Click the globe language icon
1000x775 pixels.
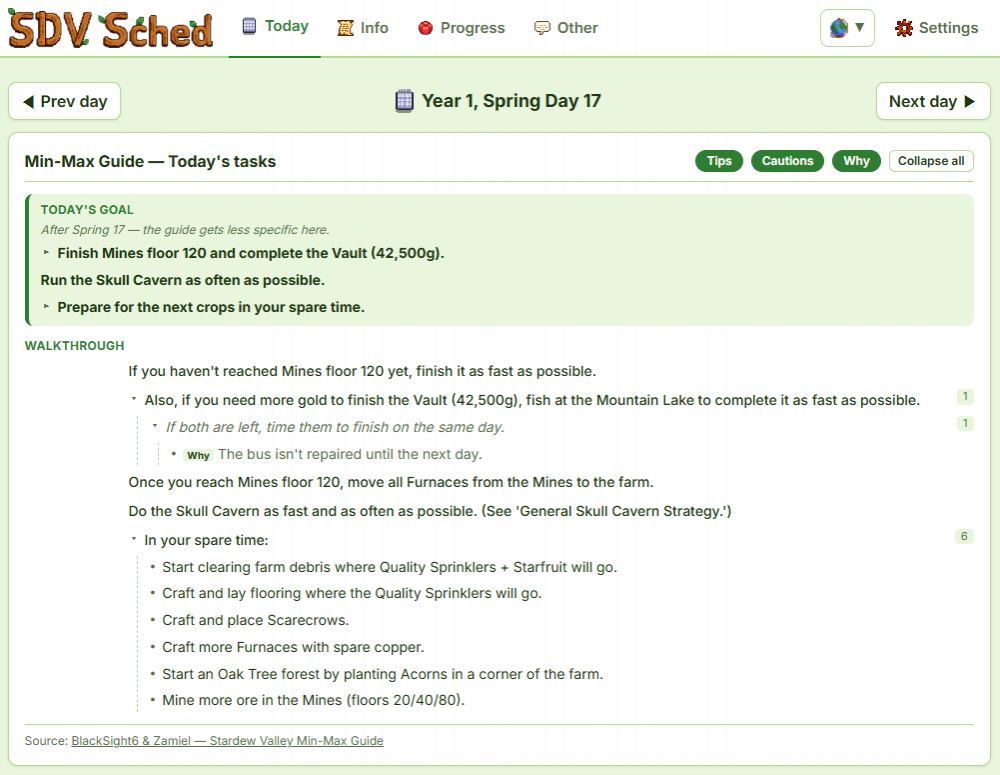pos(839,27)
